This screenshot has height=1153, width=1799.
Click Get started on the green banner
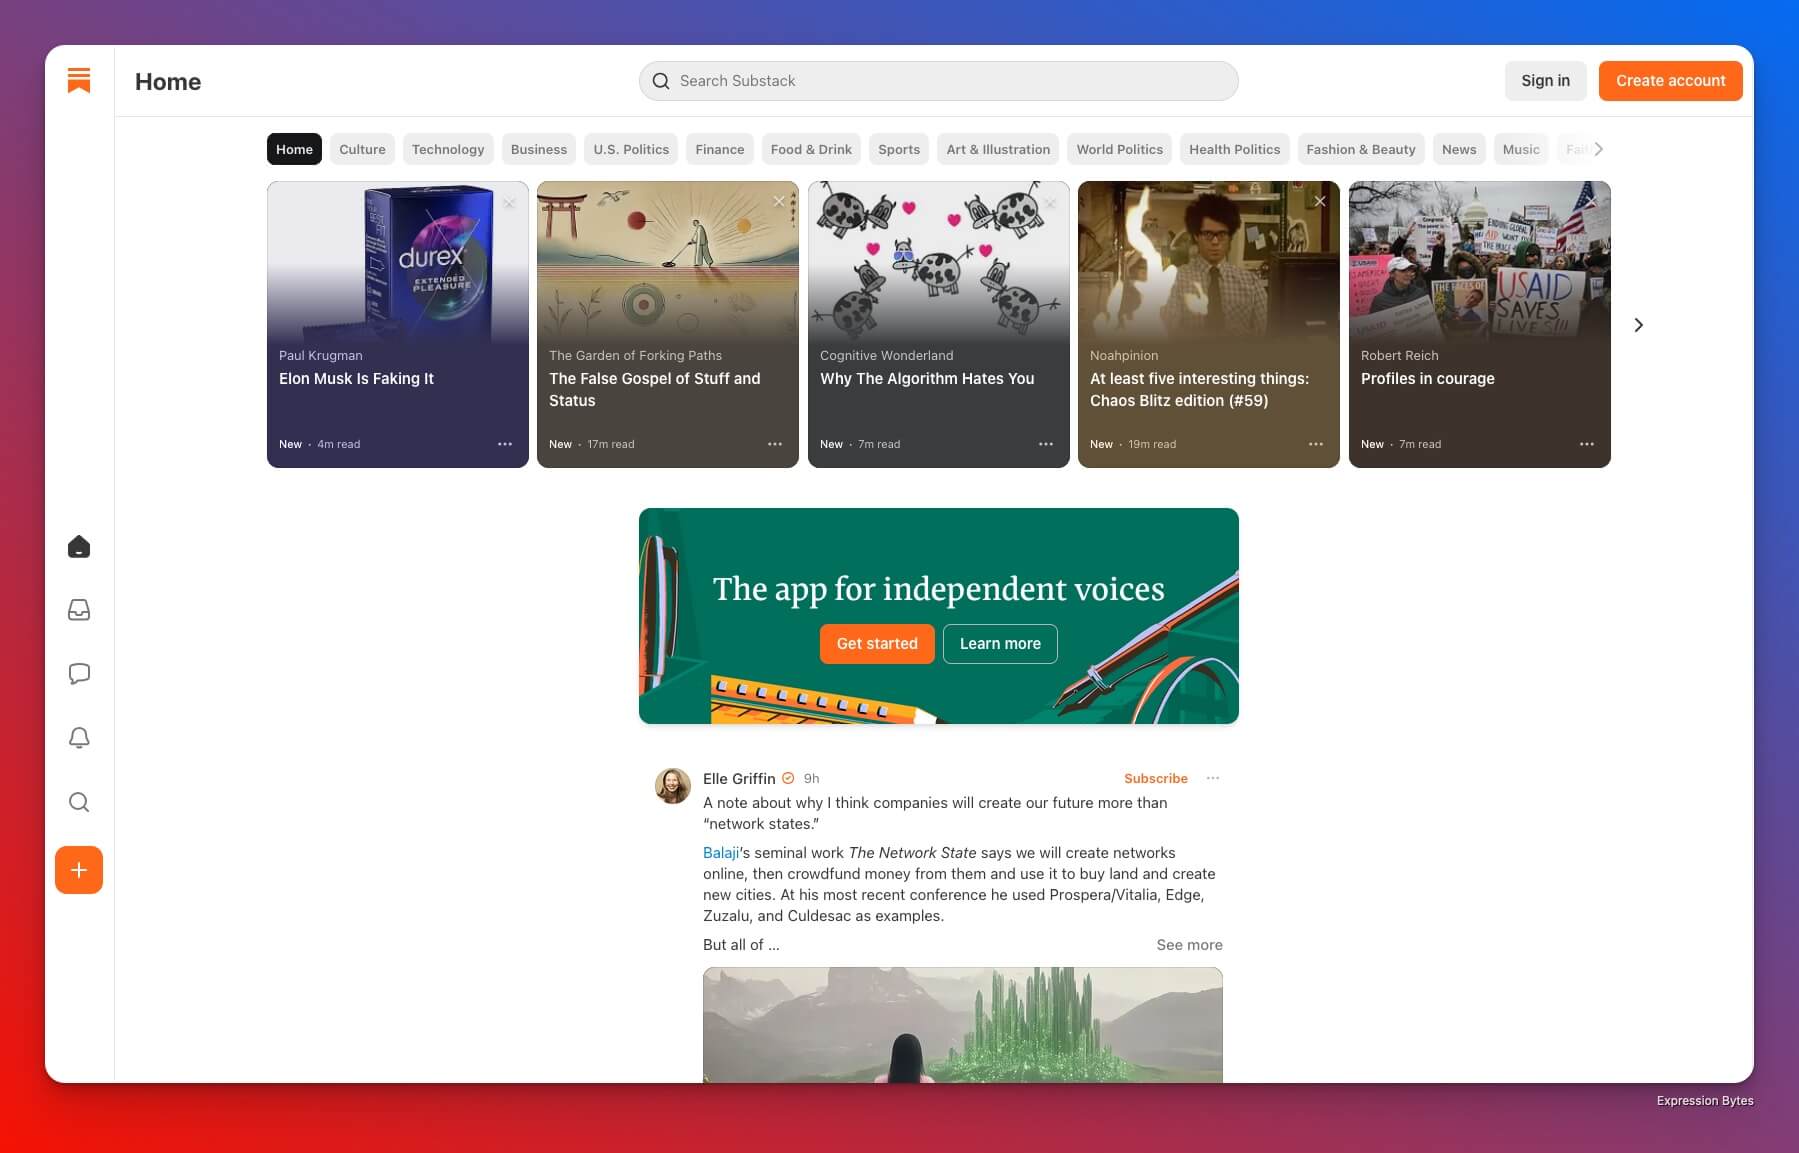pyautogui.click(x=877, y=644)
